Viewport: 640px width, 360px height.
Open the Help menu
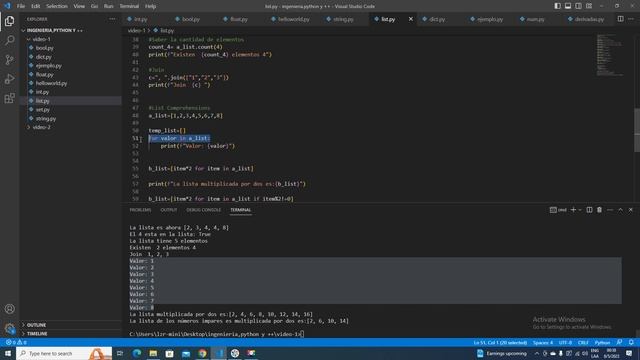click(x=150, y=6)
